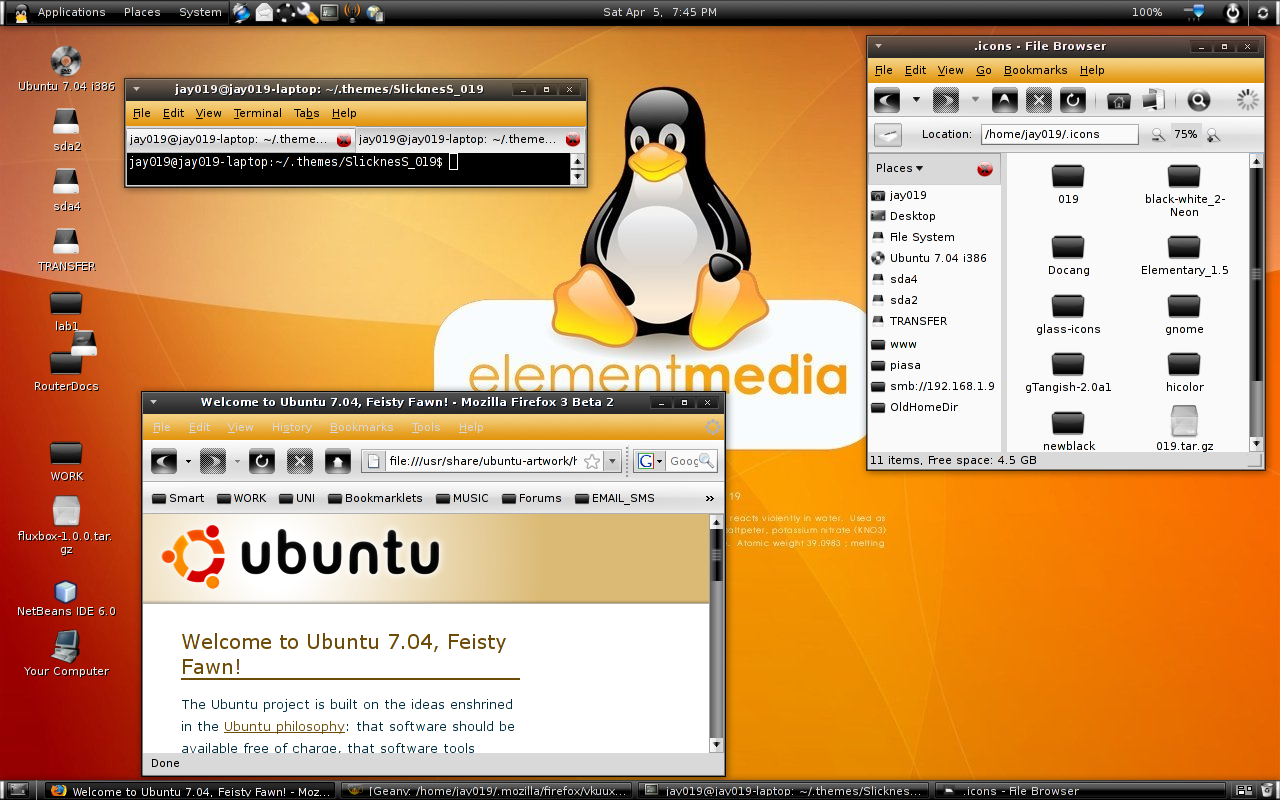Open NetBeans IDE 6.0 desktop icon
The width and height of the screenshot is (1280, 800).
(66, 599)
